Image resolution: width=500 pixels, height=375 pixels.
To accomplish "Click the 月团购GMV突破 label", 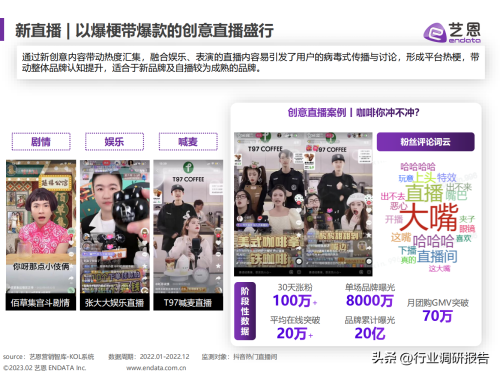I will click(437, 303).
